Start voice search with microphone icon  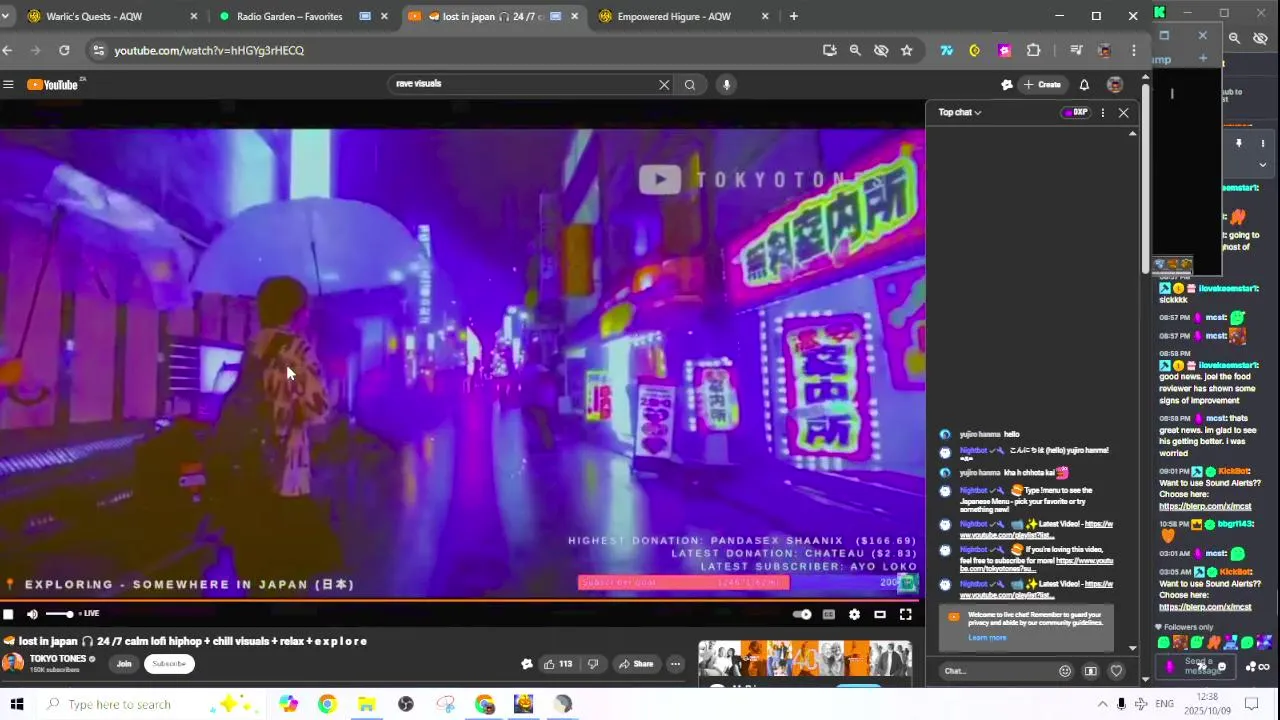[727, 85]
